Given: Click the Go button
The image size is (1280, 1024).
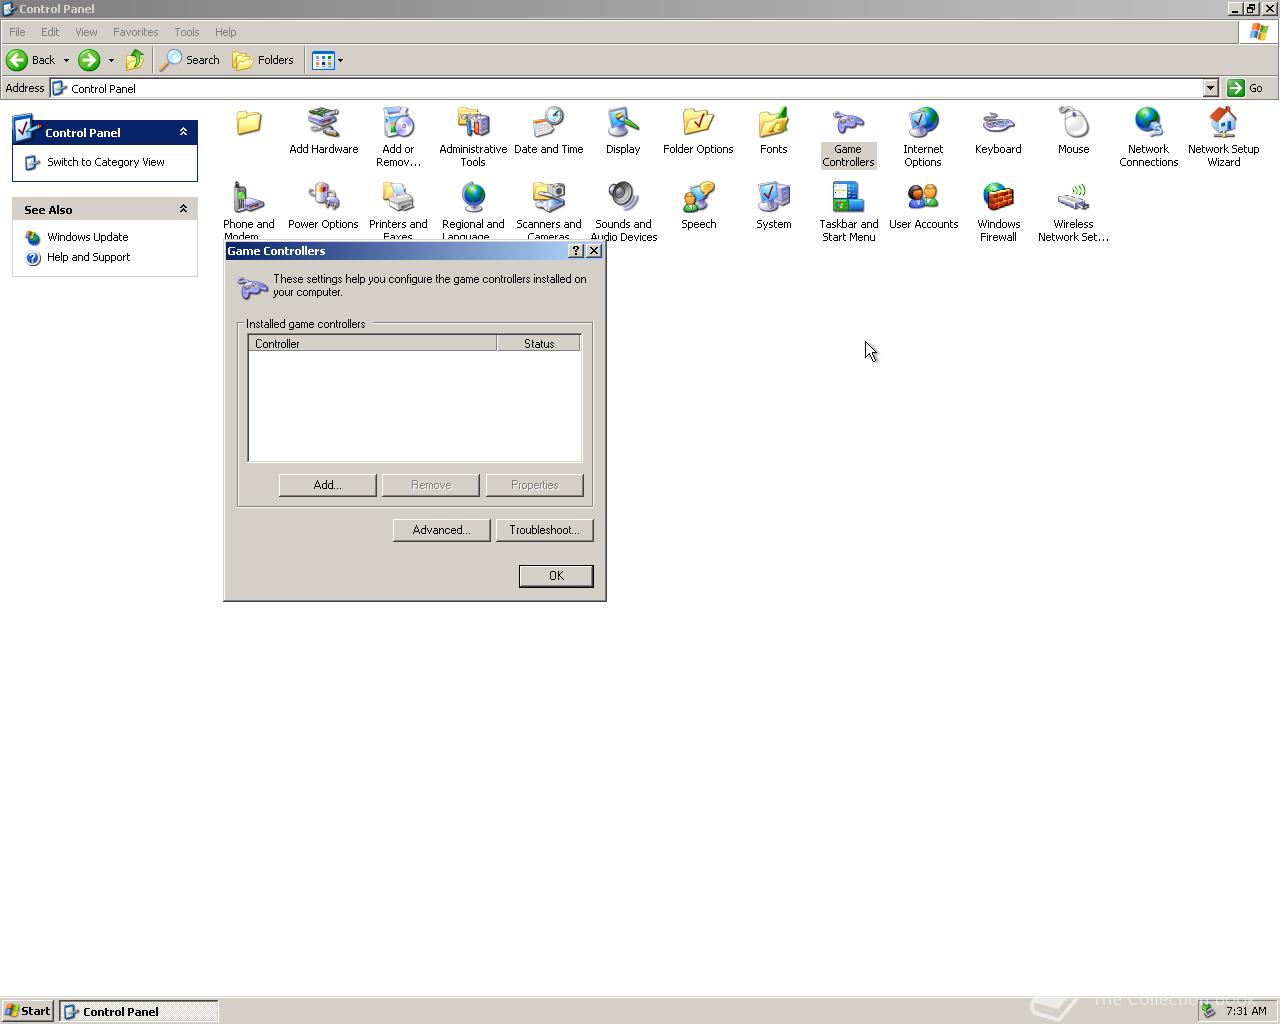Looking at the screenshot, I should pyautogui.click(x=1245, y=88).
